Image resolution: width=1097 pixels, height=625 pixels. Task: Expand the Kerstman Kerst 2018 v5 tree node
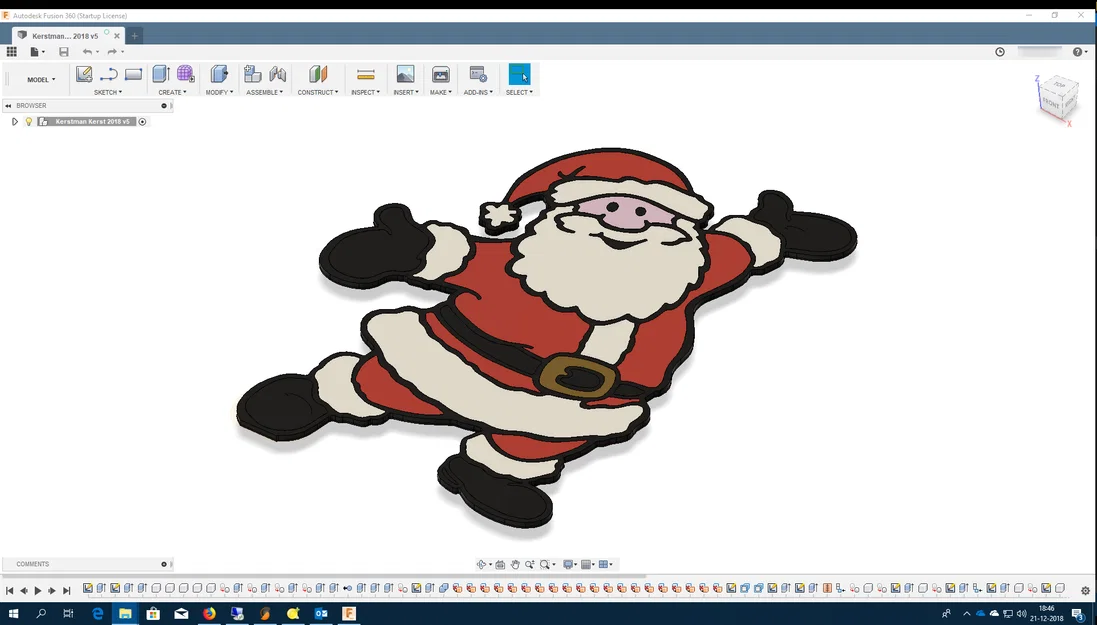pos(15,122)
